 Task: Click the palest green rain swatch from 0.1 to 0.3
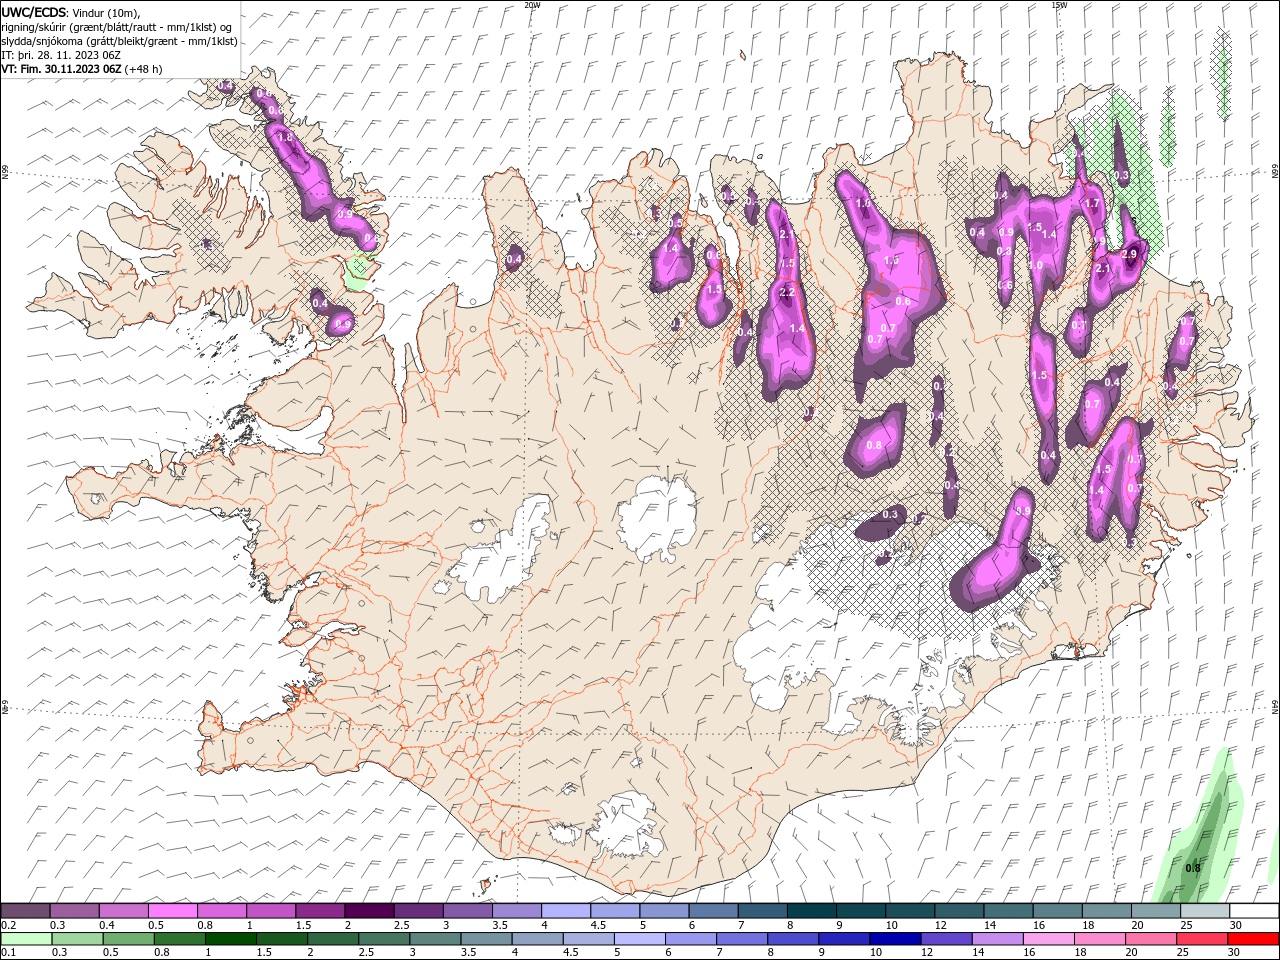pos(26,939)
